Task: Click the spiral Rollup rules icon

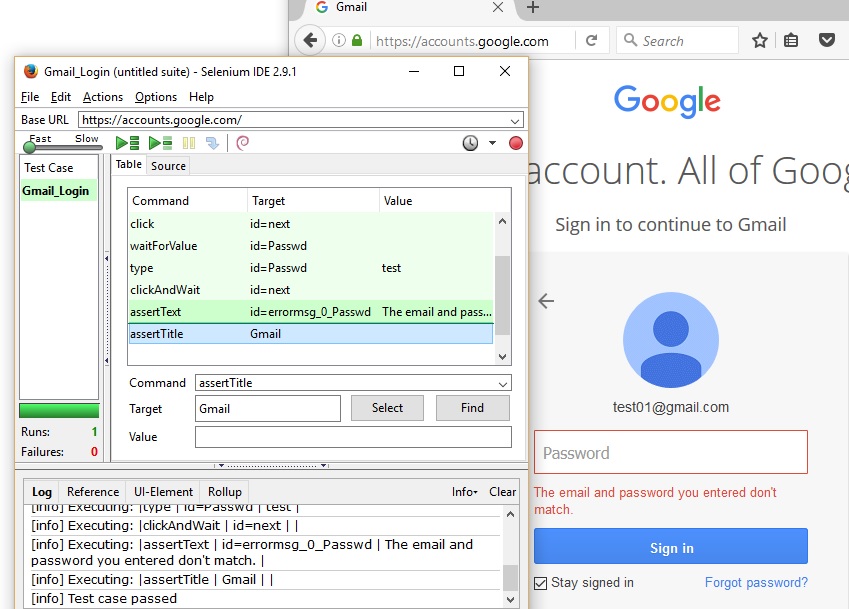Action: 243,143
